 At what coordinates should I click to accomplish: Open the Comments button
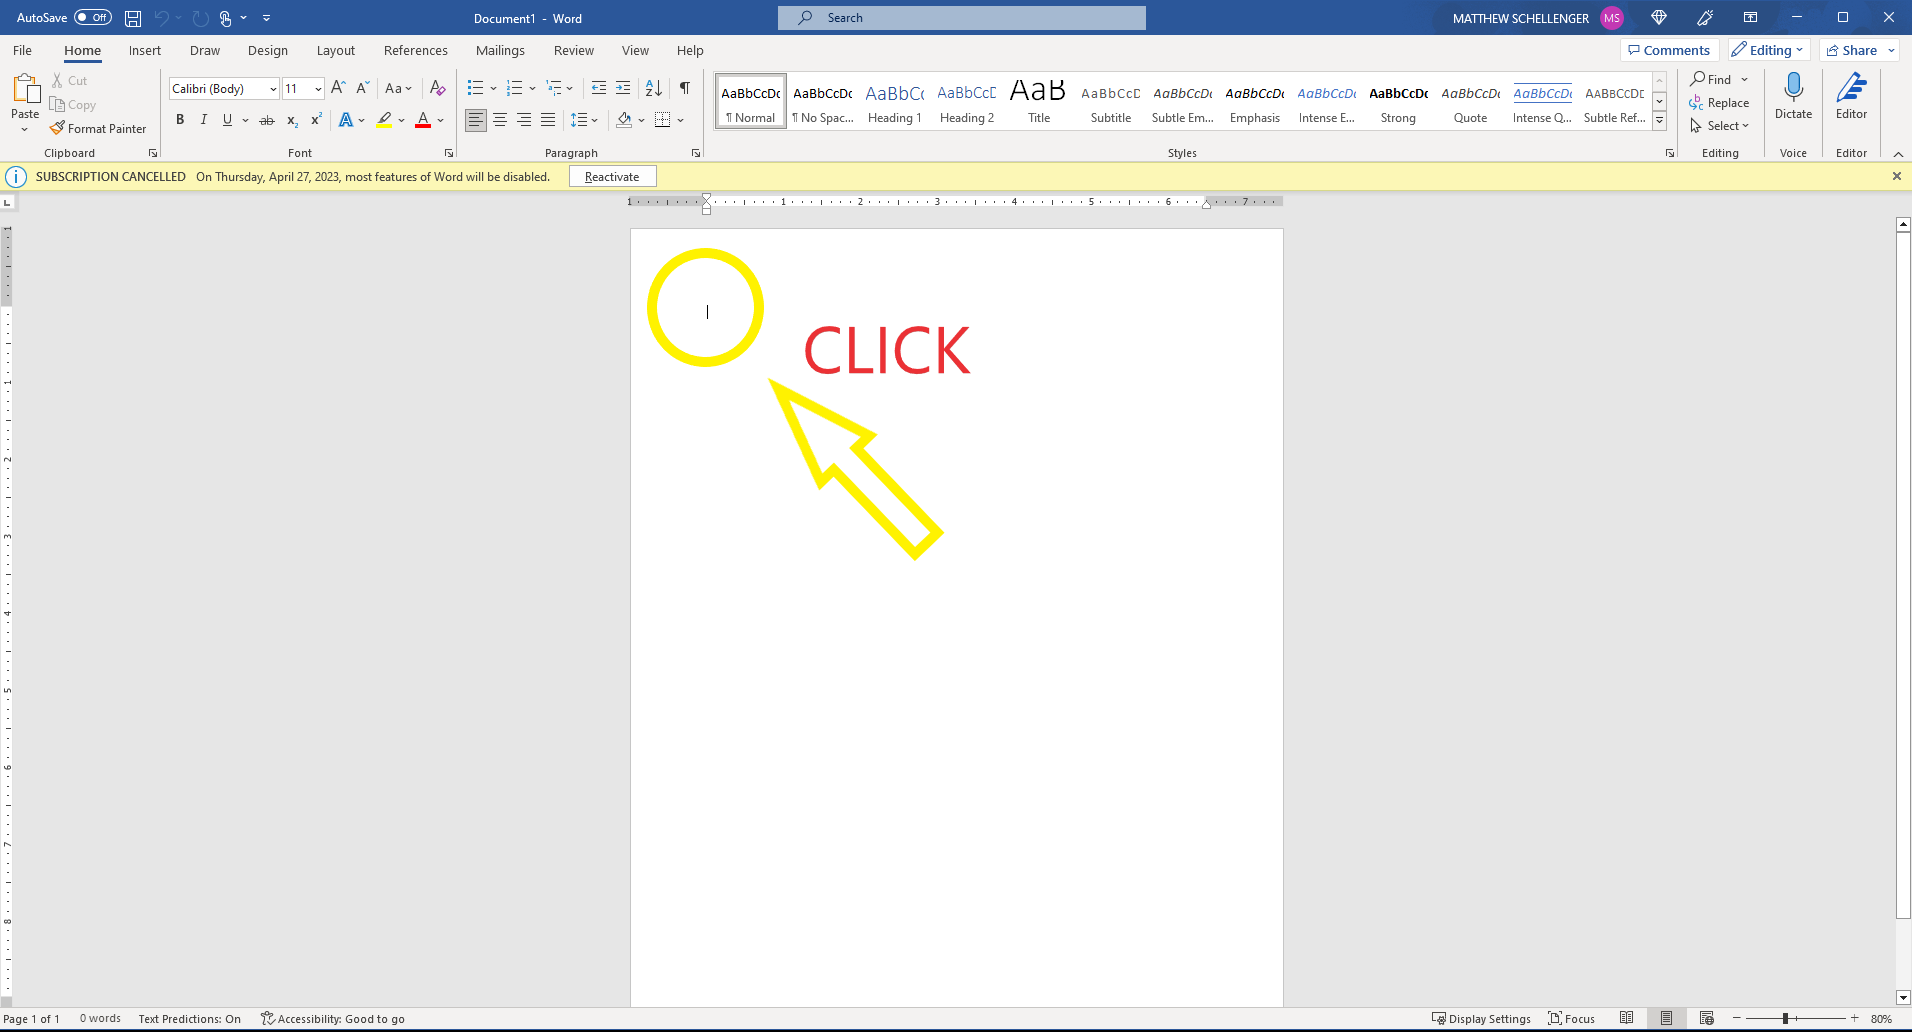coord(1668,50)
